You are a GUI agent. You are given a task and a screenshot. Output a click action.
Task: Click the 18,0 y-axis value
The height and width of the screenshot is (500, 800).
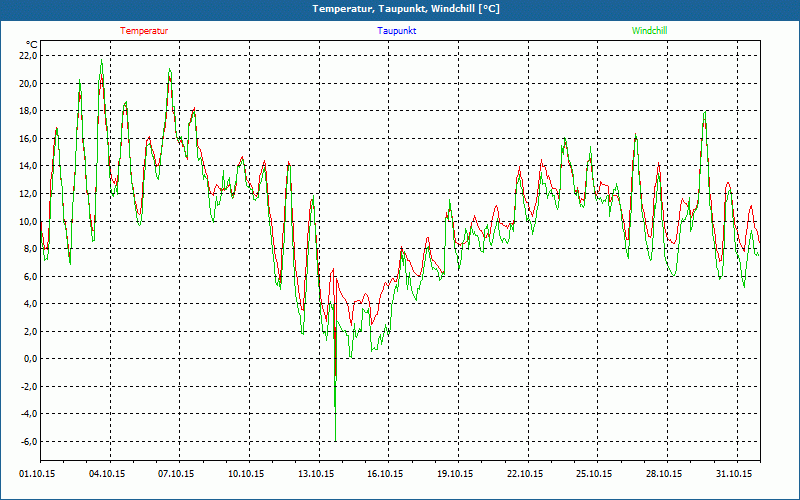[x=29, y=111]
